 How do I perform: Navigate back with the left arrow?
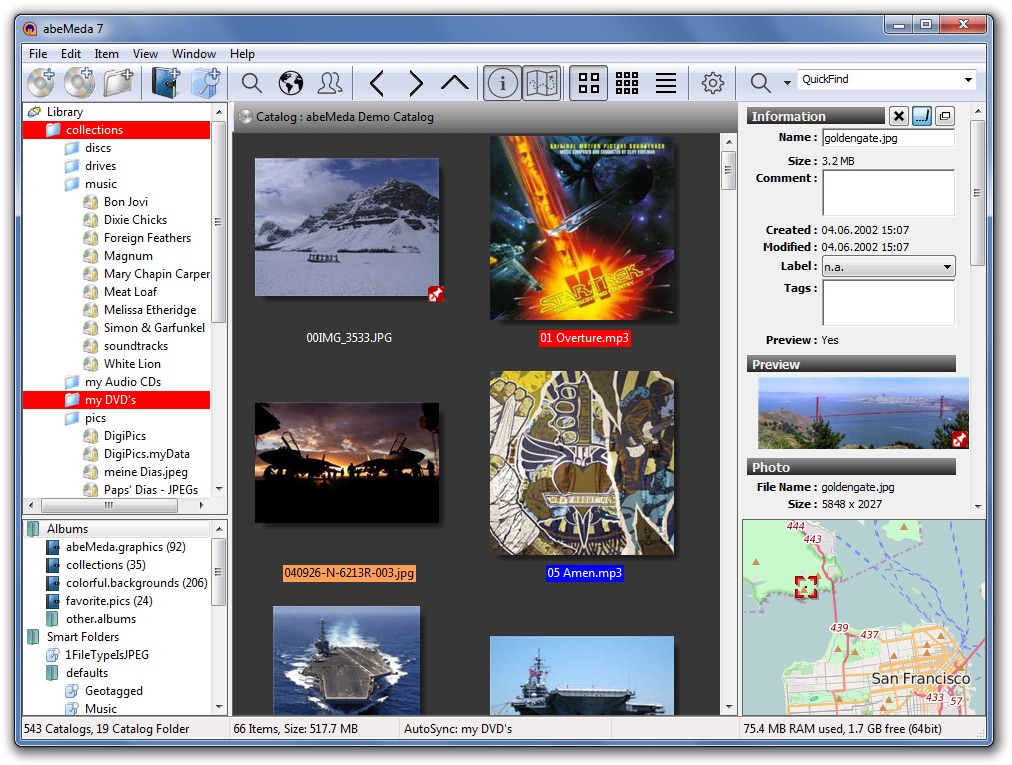click(x=377, y=83)
